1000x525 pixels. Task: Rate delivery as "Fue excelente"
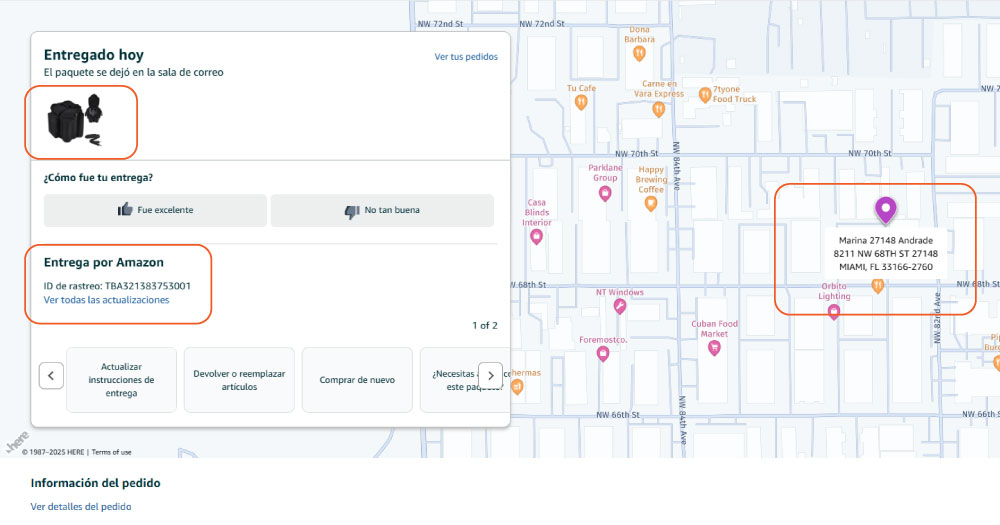[155, 210]
